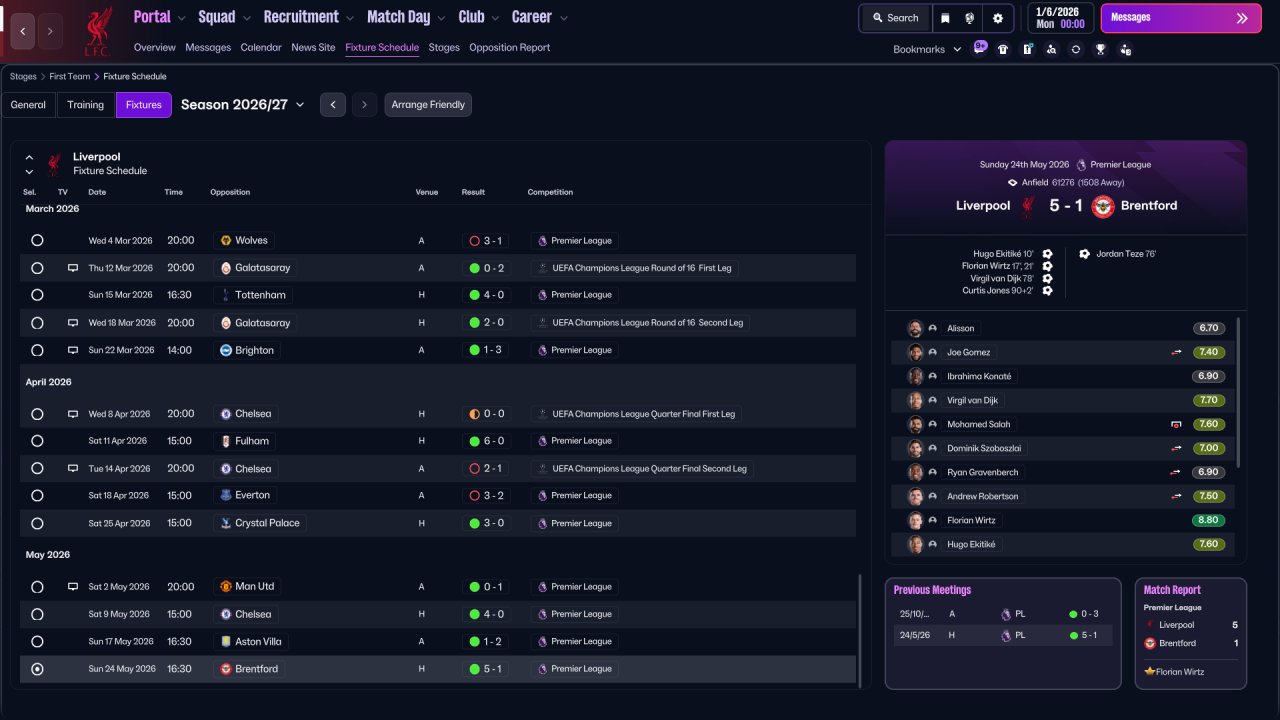Click Alisson's player portrait
1280x720 pixels.
pyautogui.click(x=915, y=328)
